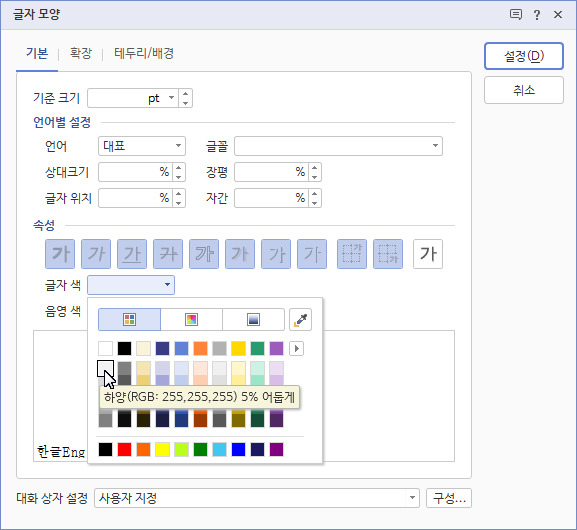This screenshot has width=577, height=530.
Task: Decrease the 상대크기 percentage
Action: pyautogui.click(x=178, y=177)
